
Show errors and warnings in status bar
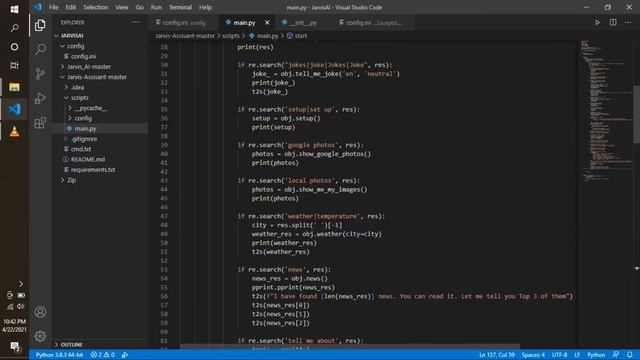(x=102, y=355)
